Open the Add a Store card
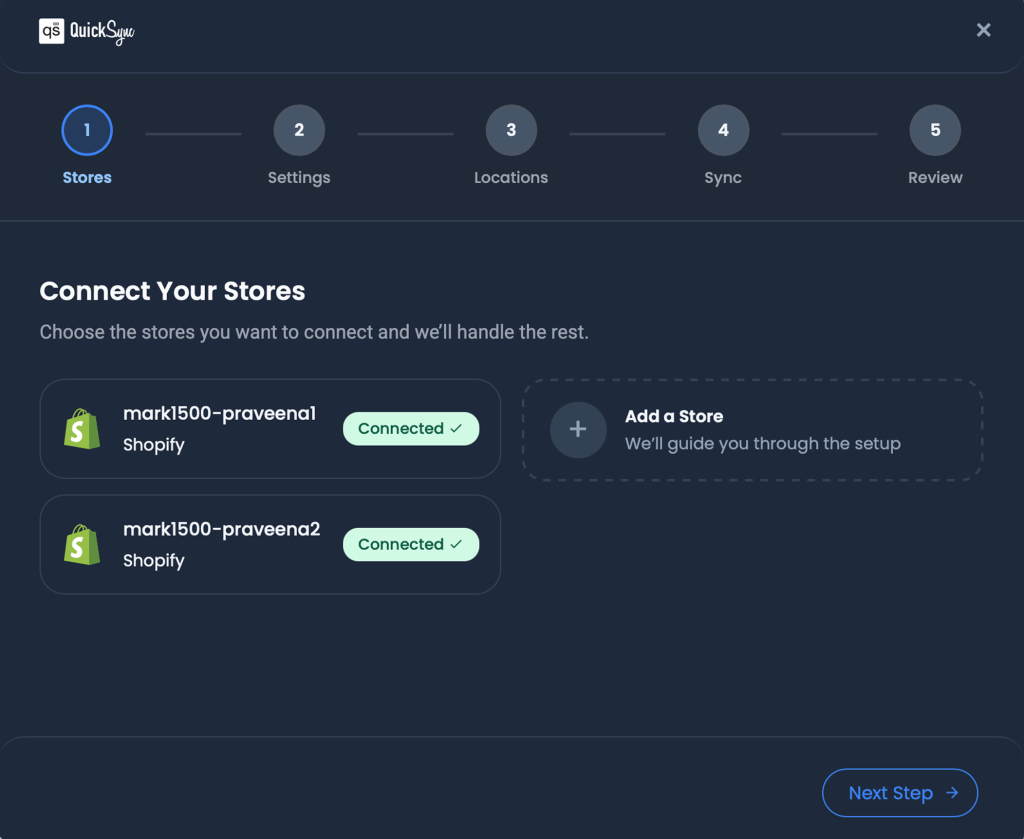Image resolution: width=1024 pixels, height=839 pixels. pos(751,429)
